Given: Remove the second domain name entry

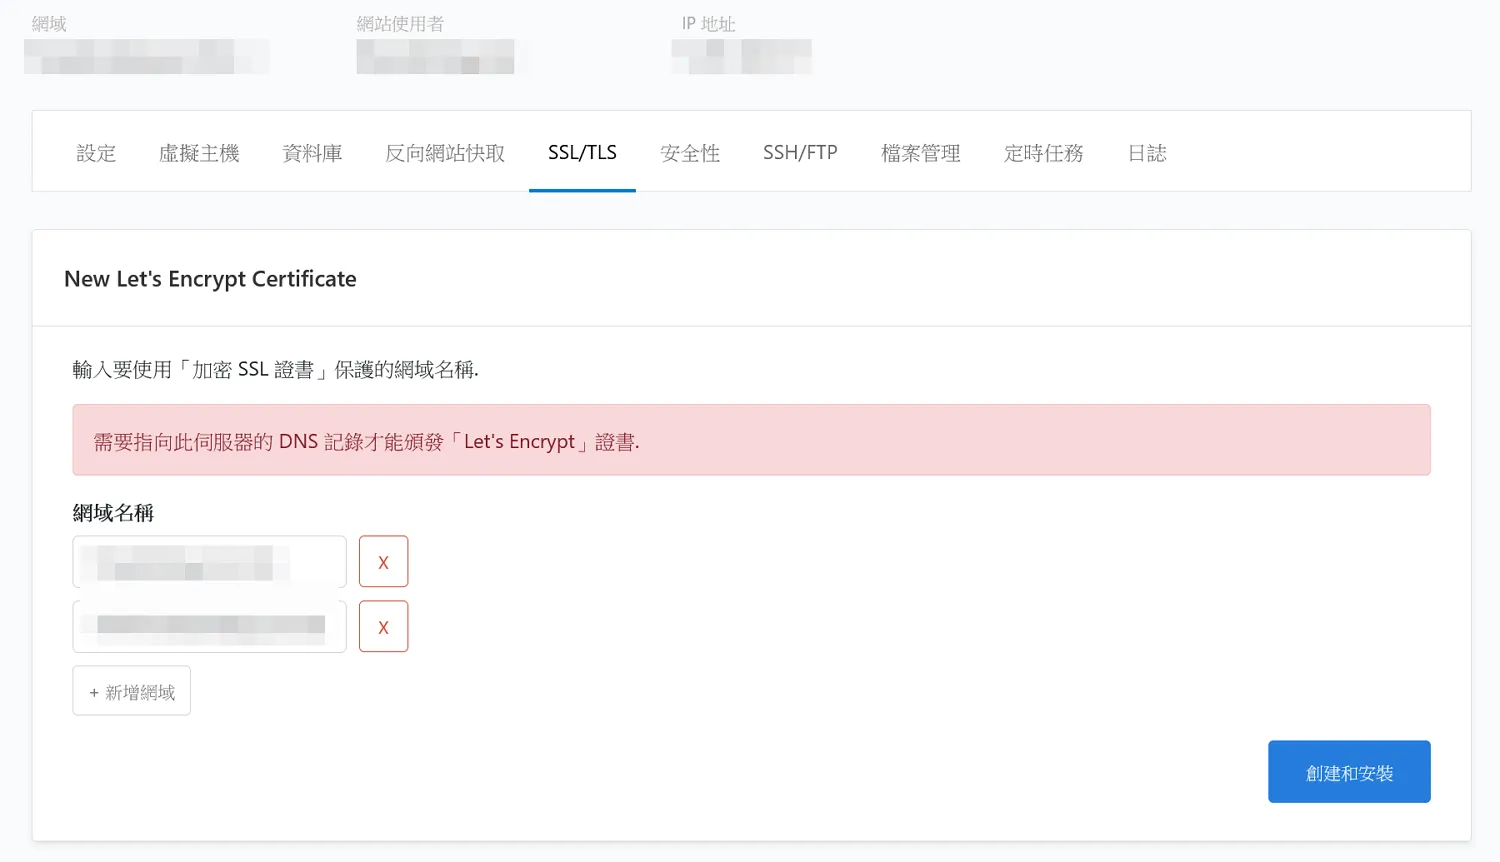Looking at the screenshot, I should point(383,627).
